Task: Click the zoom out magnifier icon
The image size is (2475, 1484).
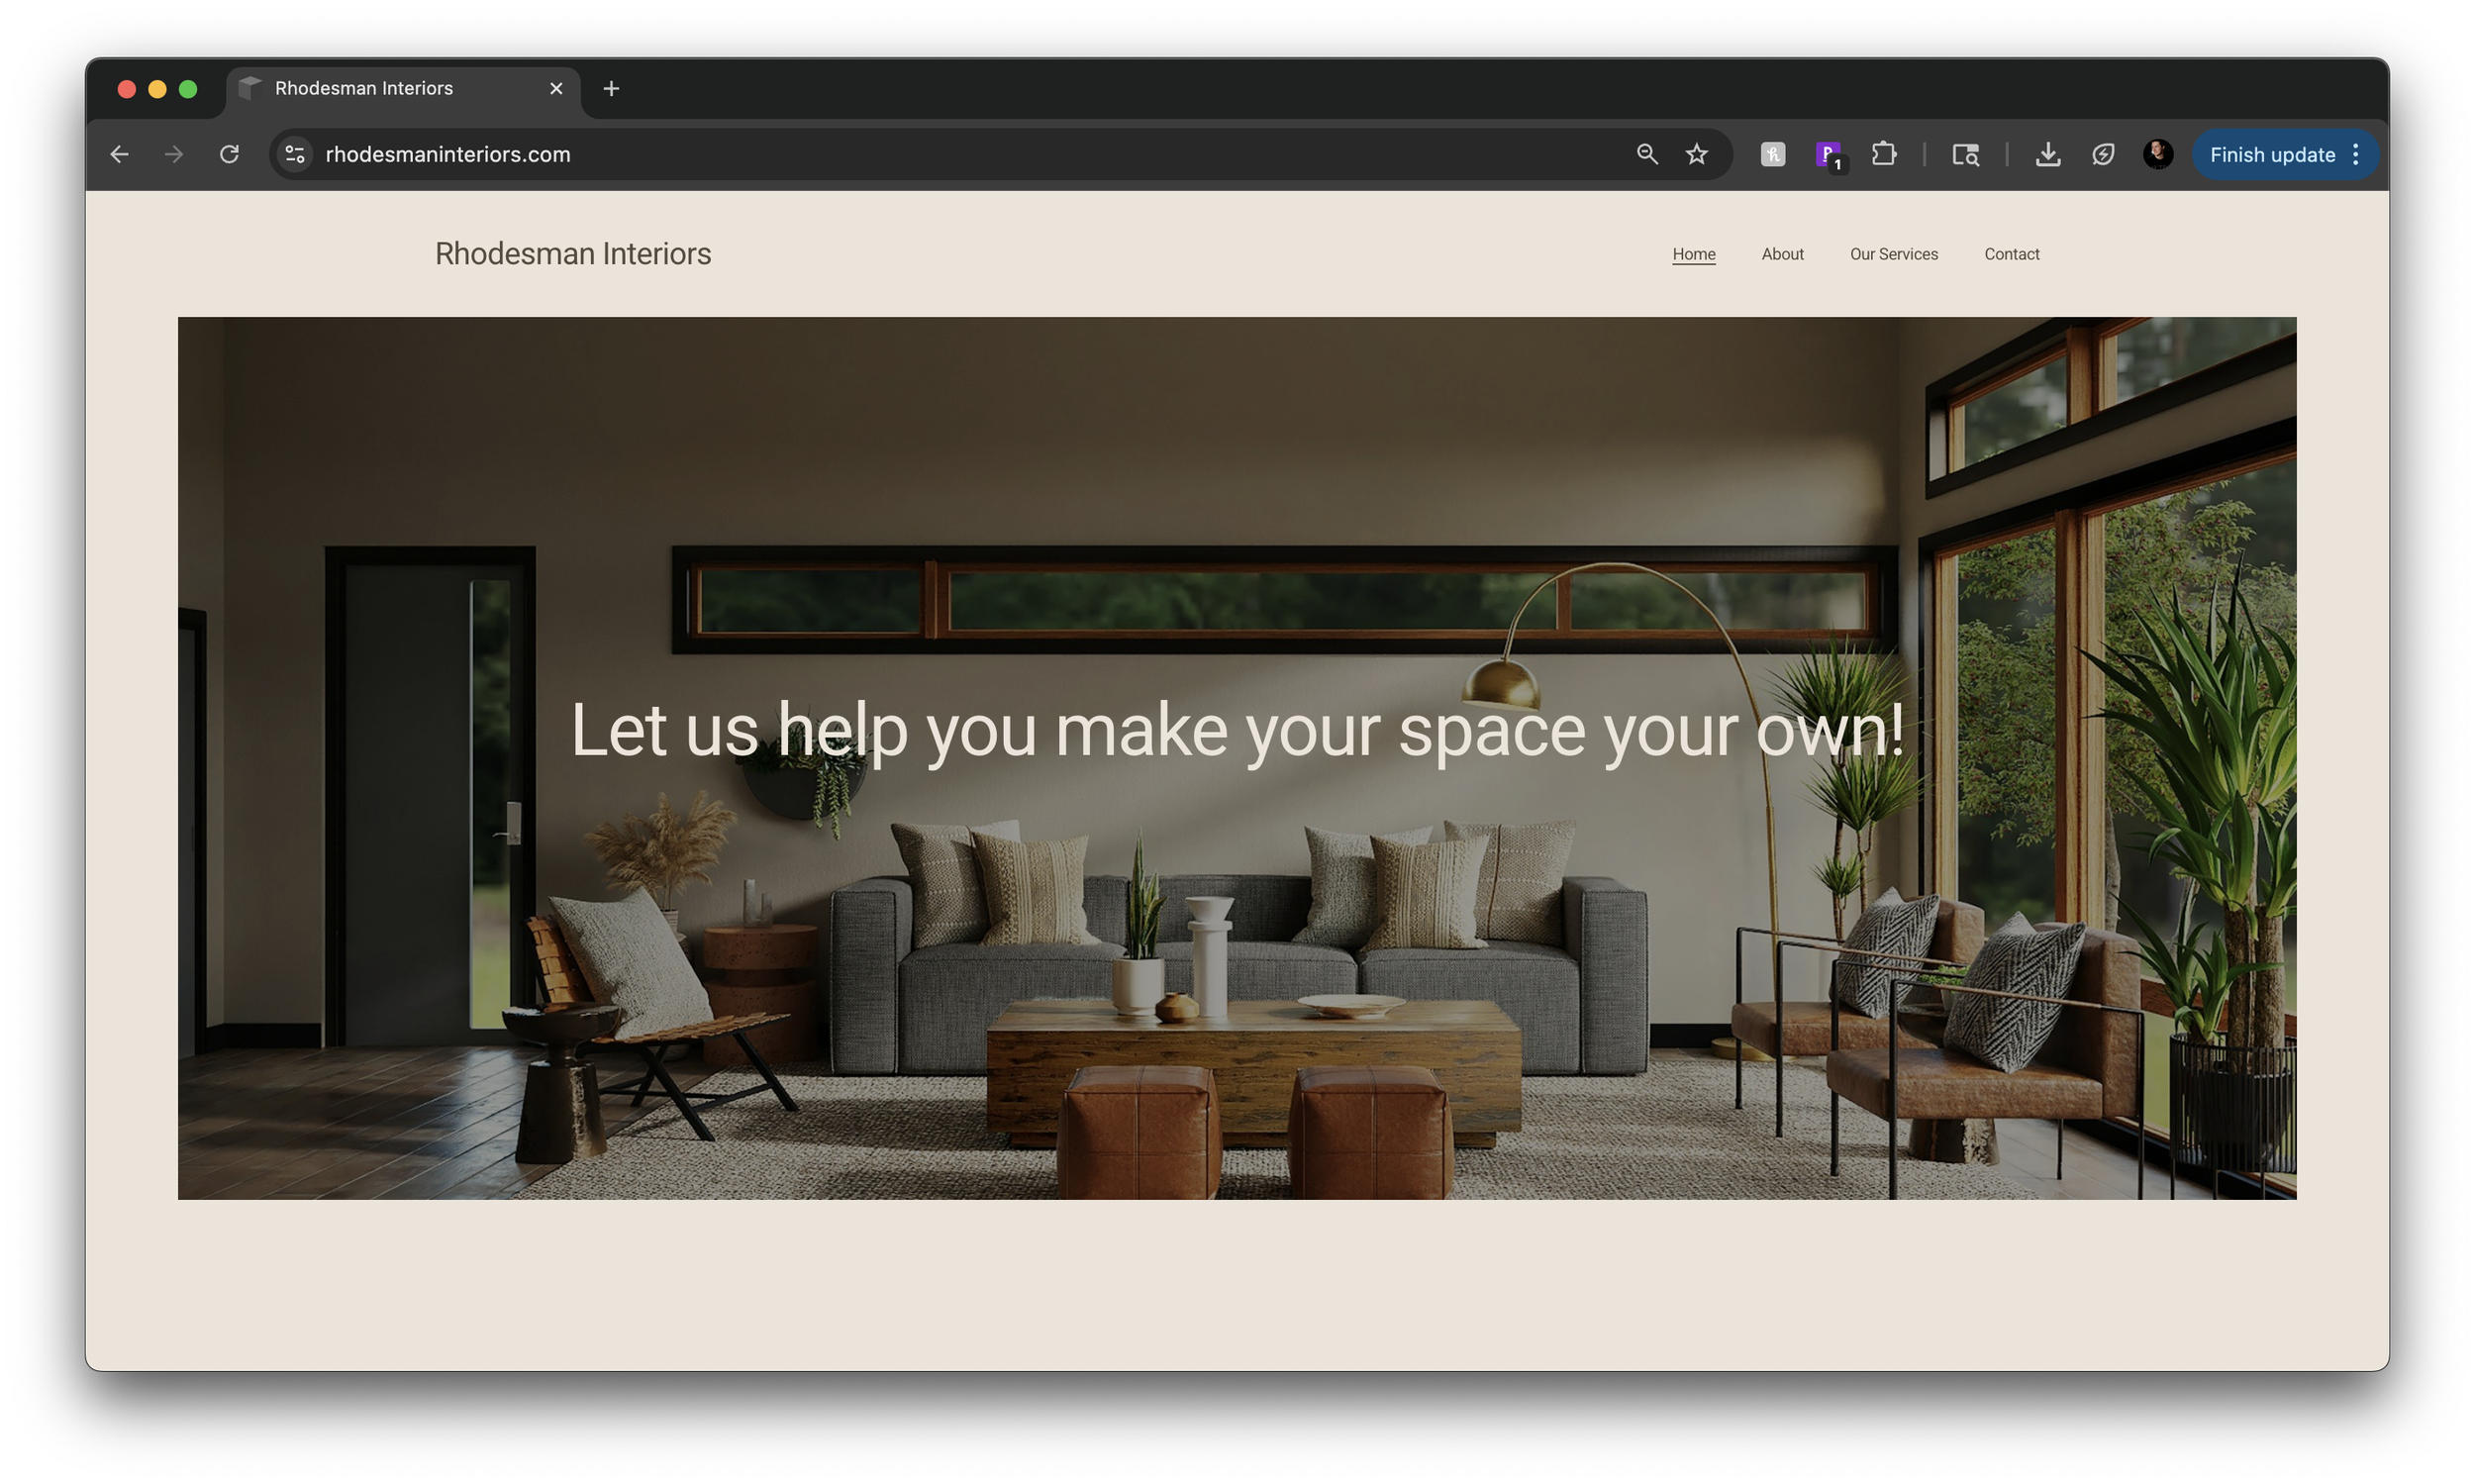Action: tap(1647, 154)
